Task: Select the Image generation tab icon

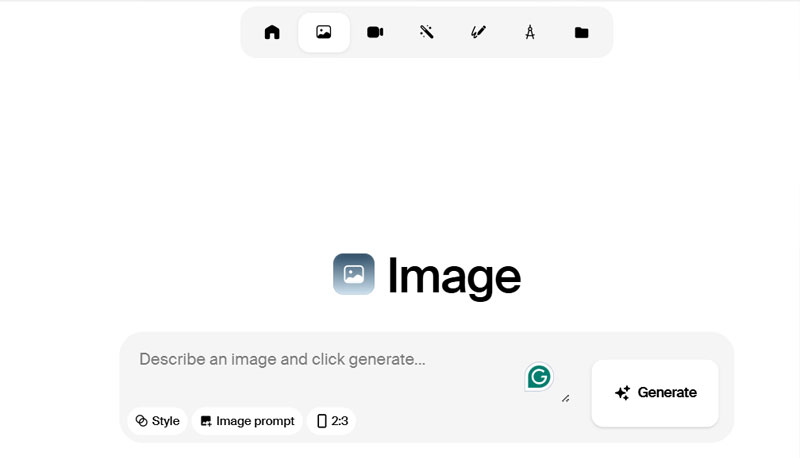Action: [x=324, y=32]
